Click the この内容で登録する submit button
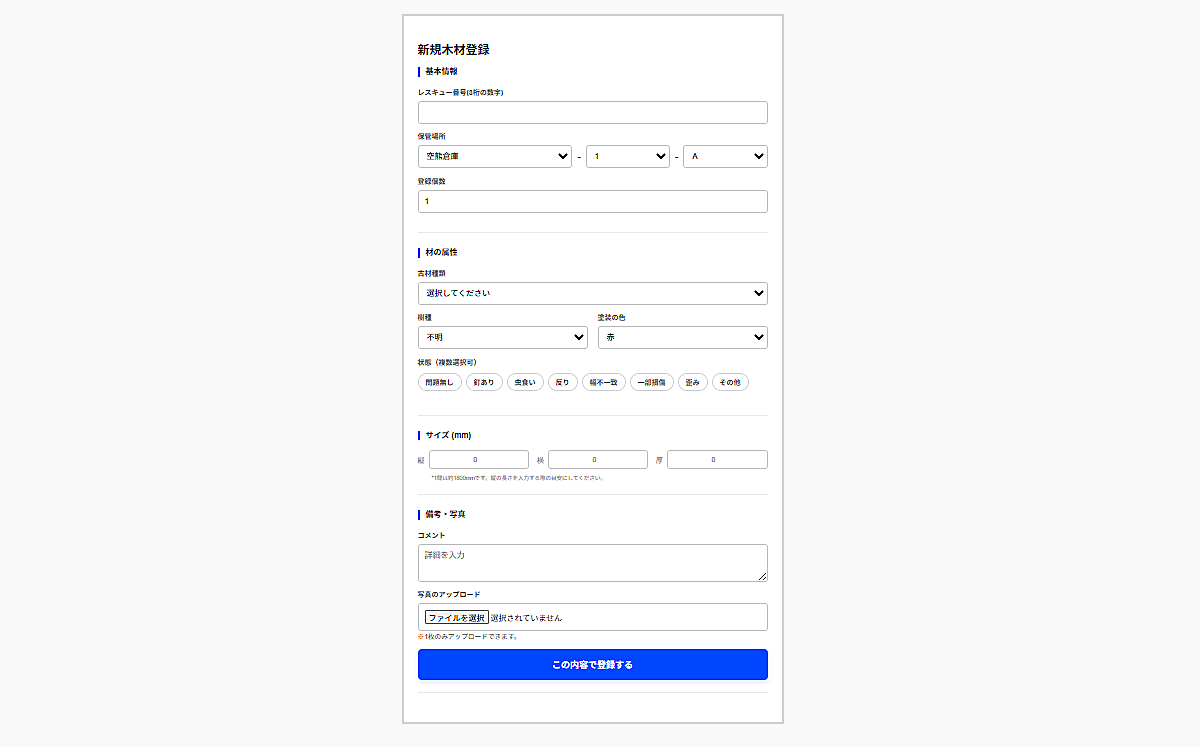 pos(592,664)
